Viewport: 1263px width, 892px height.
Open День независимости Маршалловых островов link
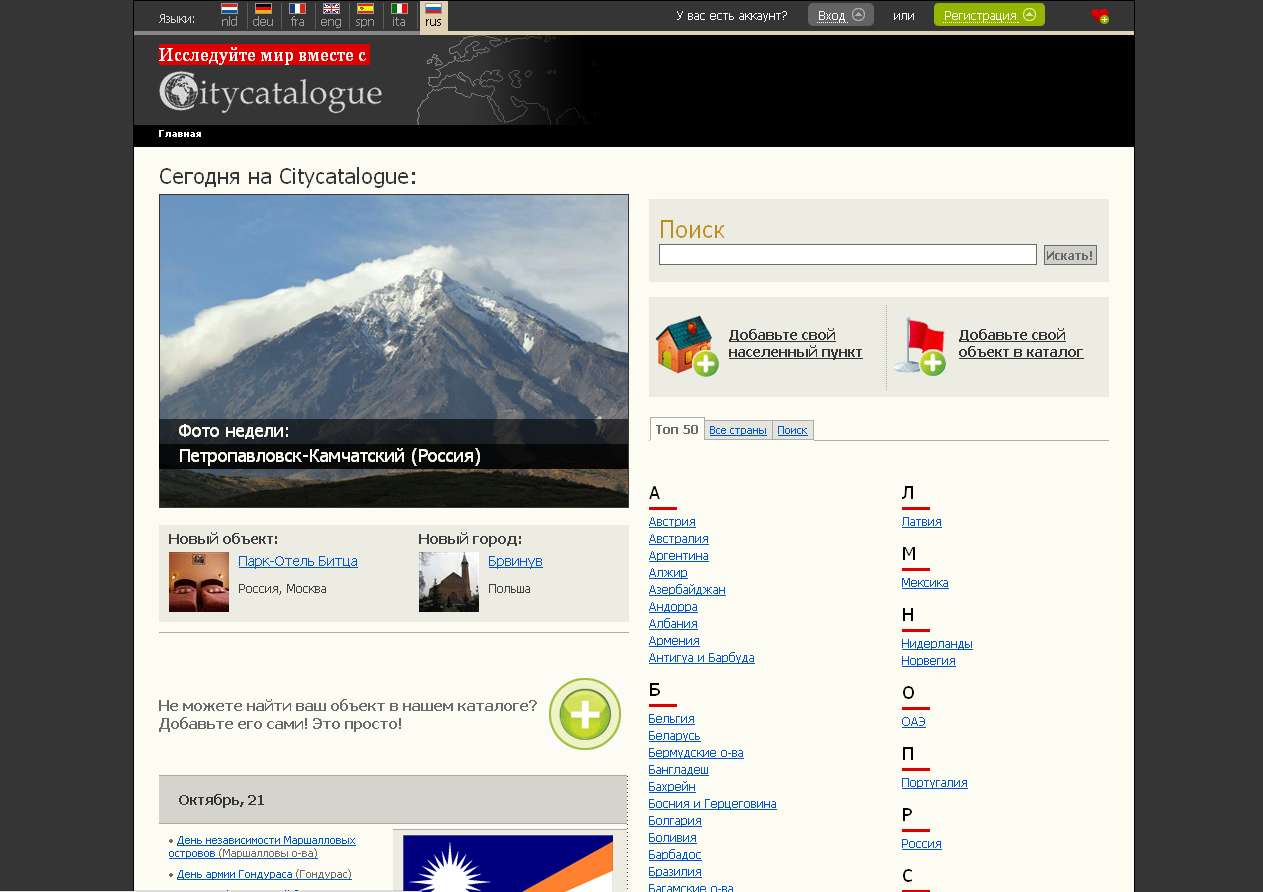262,847
